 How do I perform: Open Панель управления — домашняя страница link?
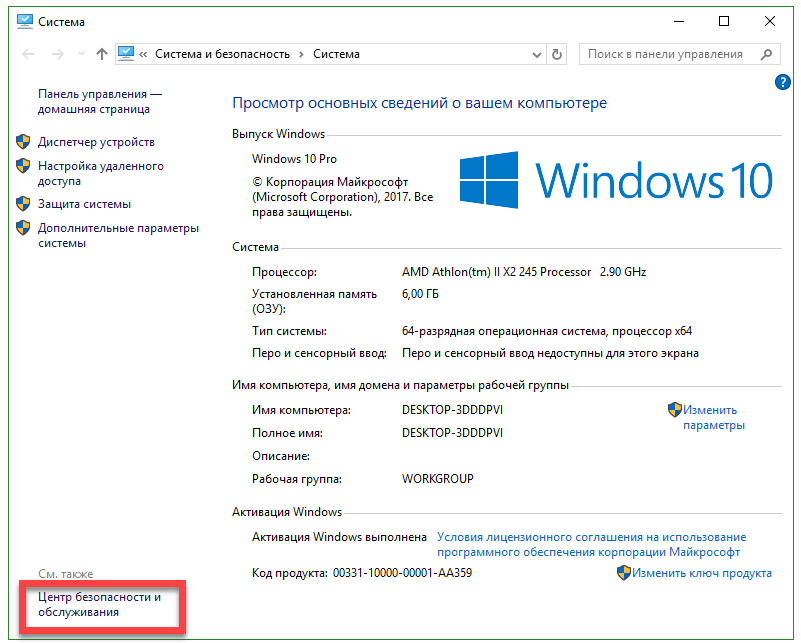pyautogui.click(x=100, y=102)
